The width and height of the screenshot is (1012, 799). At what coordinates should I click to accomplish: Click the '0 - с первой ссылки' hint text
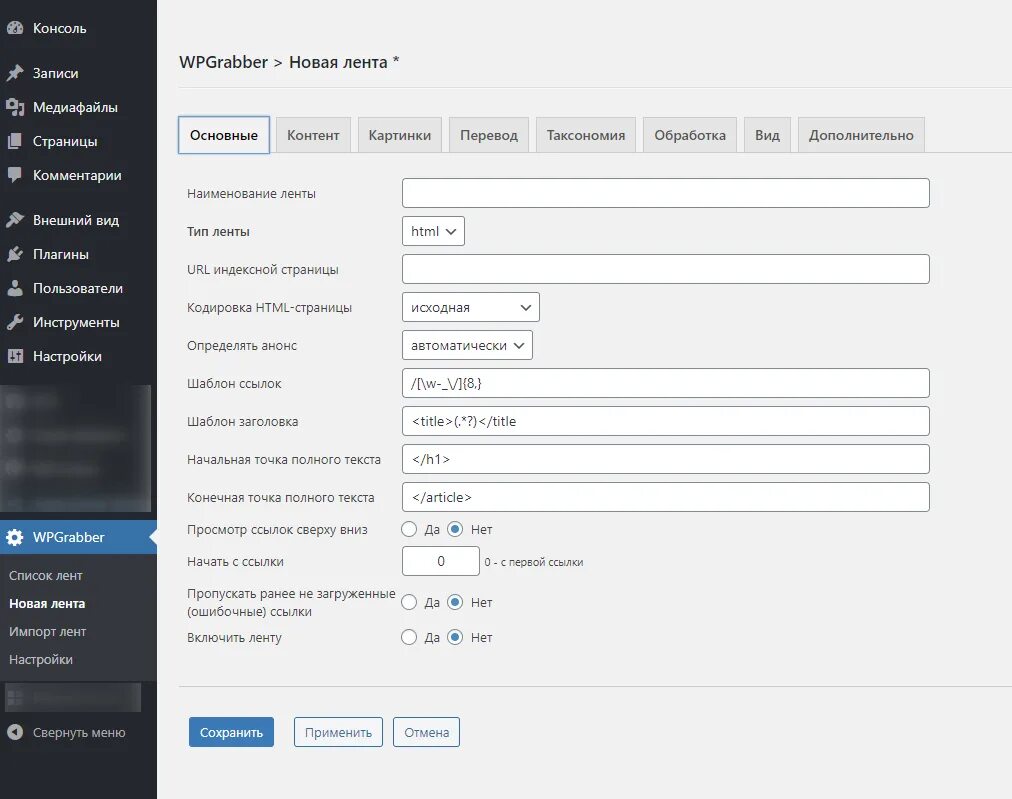click(x=534, y=562)
